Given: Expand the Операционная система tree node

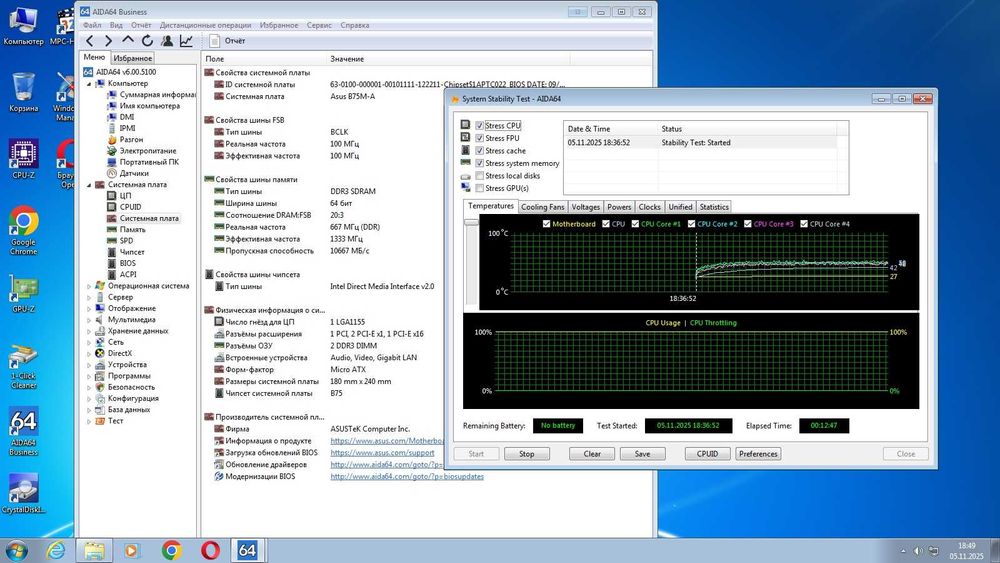Looking at the screenshot, I should [x=89, y=286].
